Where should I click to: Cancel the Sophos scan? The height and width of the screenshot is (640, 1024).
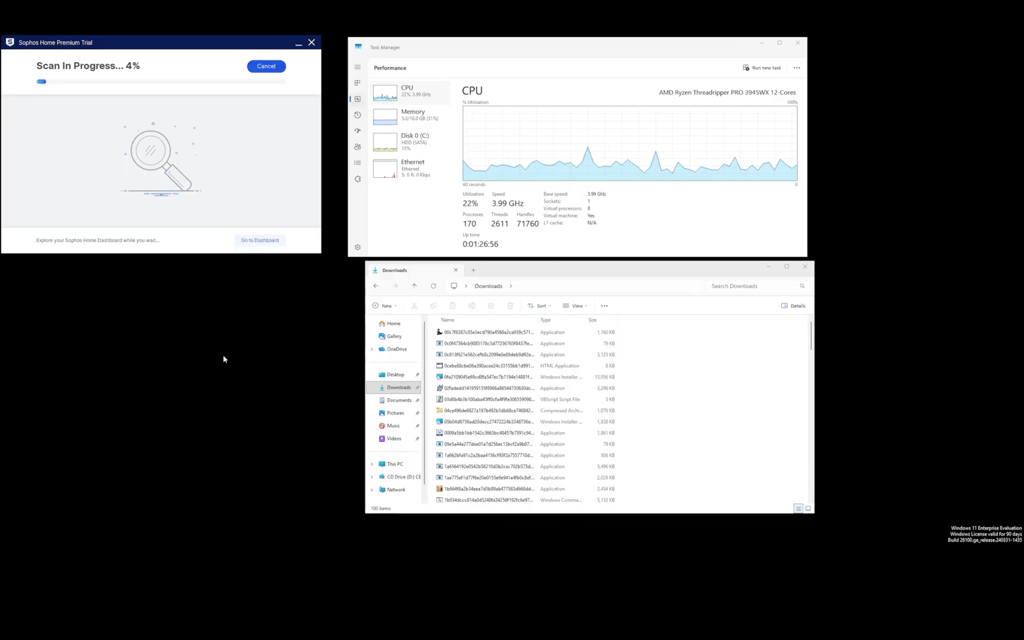tap(266, 66)
